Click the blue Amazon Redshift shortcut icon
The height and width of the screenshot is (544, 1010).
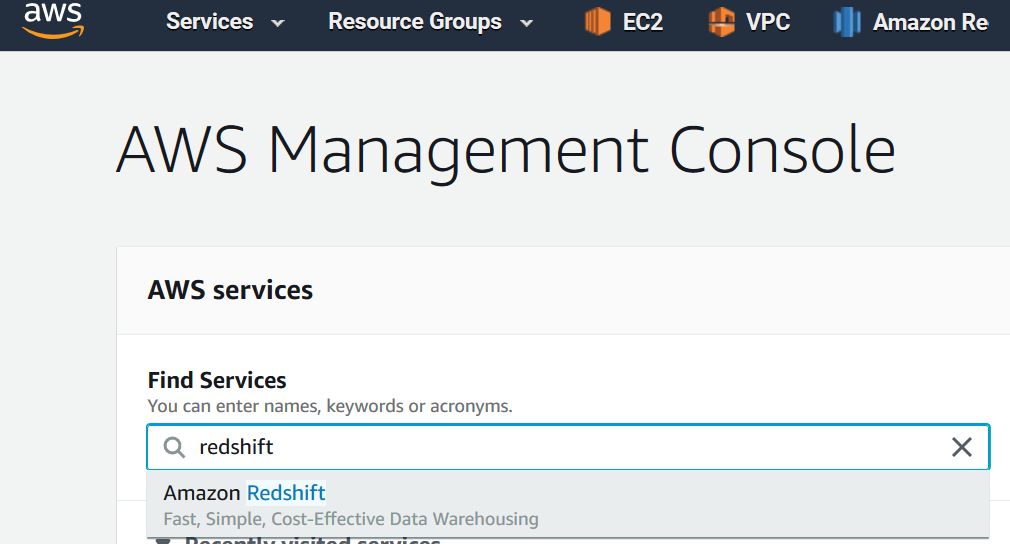pos(847,21)
